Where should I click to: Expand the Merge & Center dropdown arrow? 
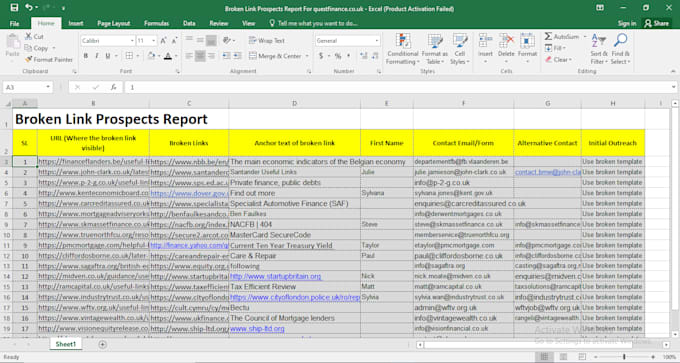307,56
